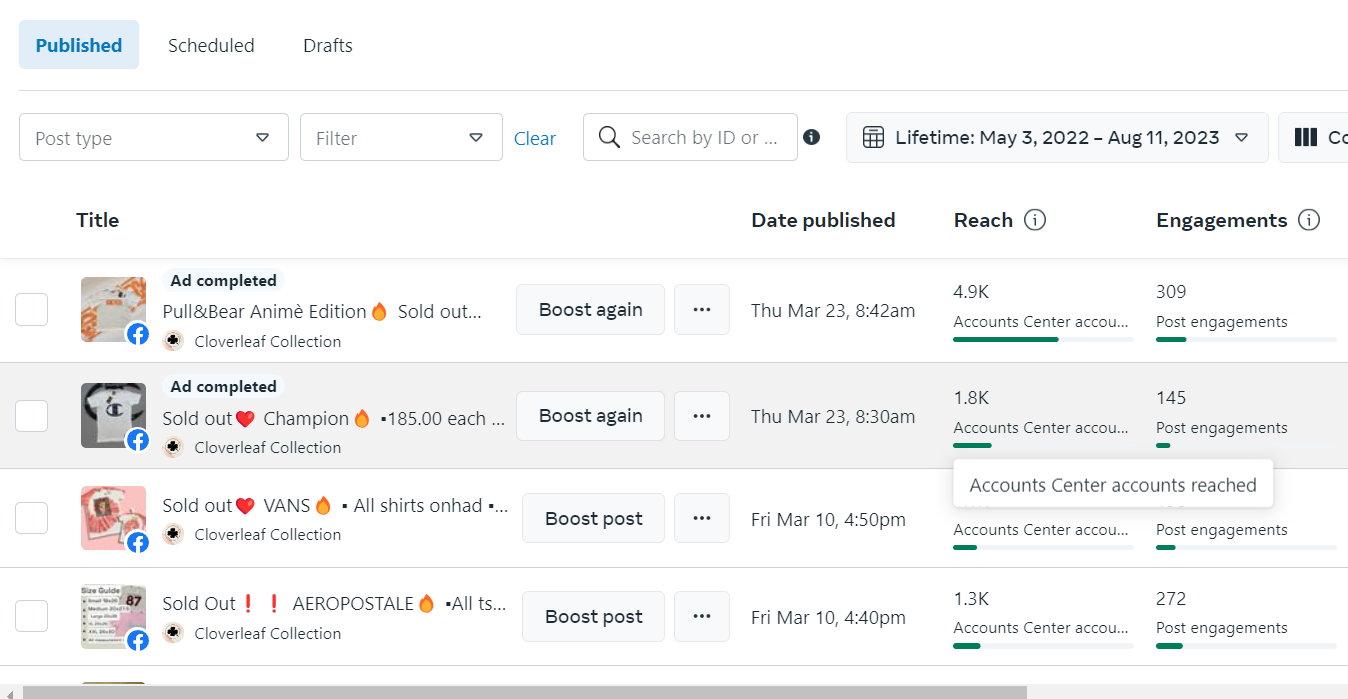Screen dimensions: 1348x699
Task: Open the Drafts tab
Action: (x=328, y=45)
